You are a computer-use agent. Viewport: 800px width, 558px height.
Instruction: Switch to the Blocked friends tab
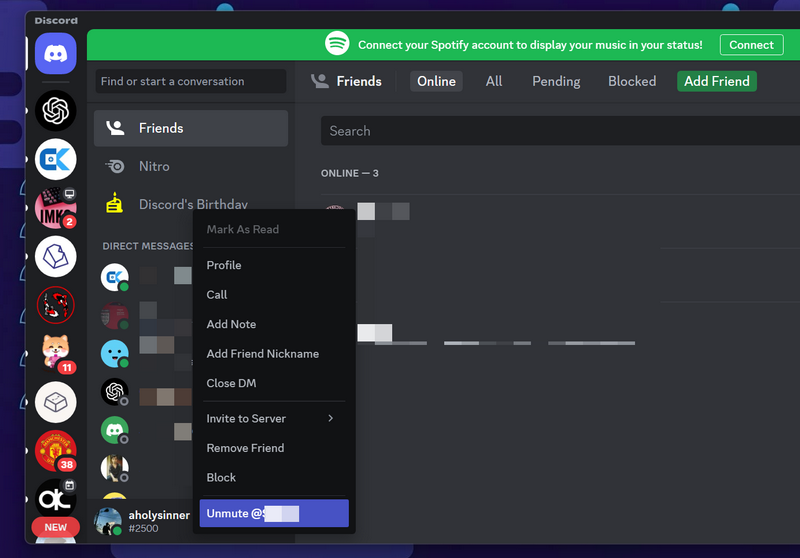click(x=632, y=81)
